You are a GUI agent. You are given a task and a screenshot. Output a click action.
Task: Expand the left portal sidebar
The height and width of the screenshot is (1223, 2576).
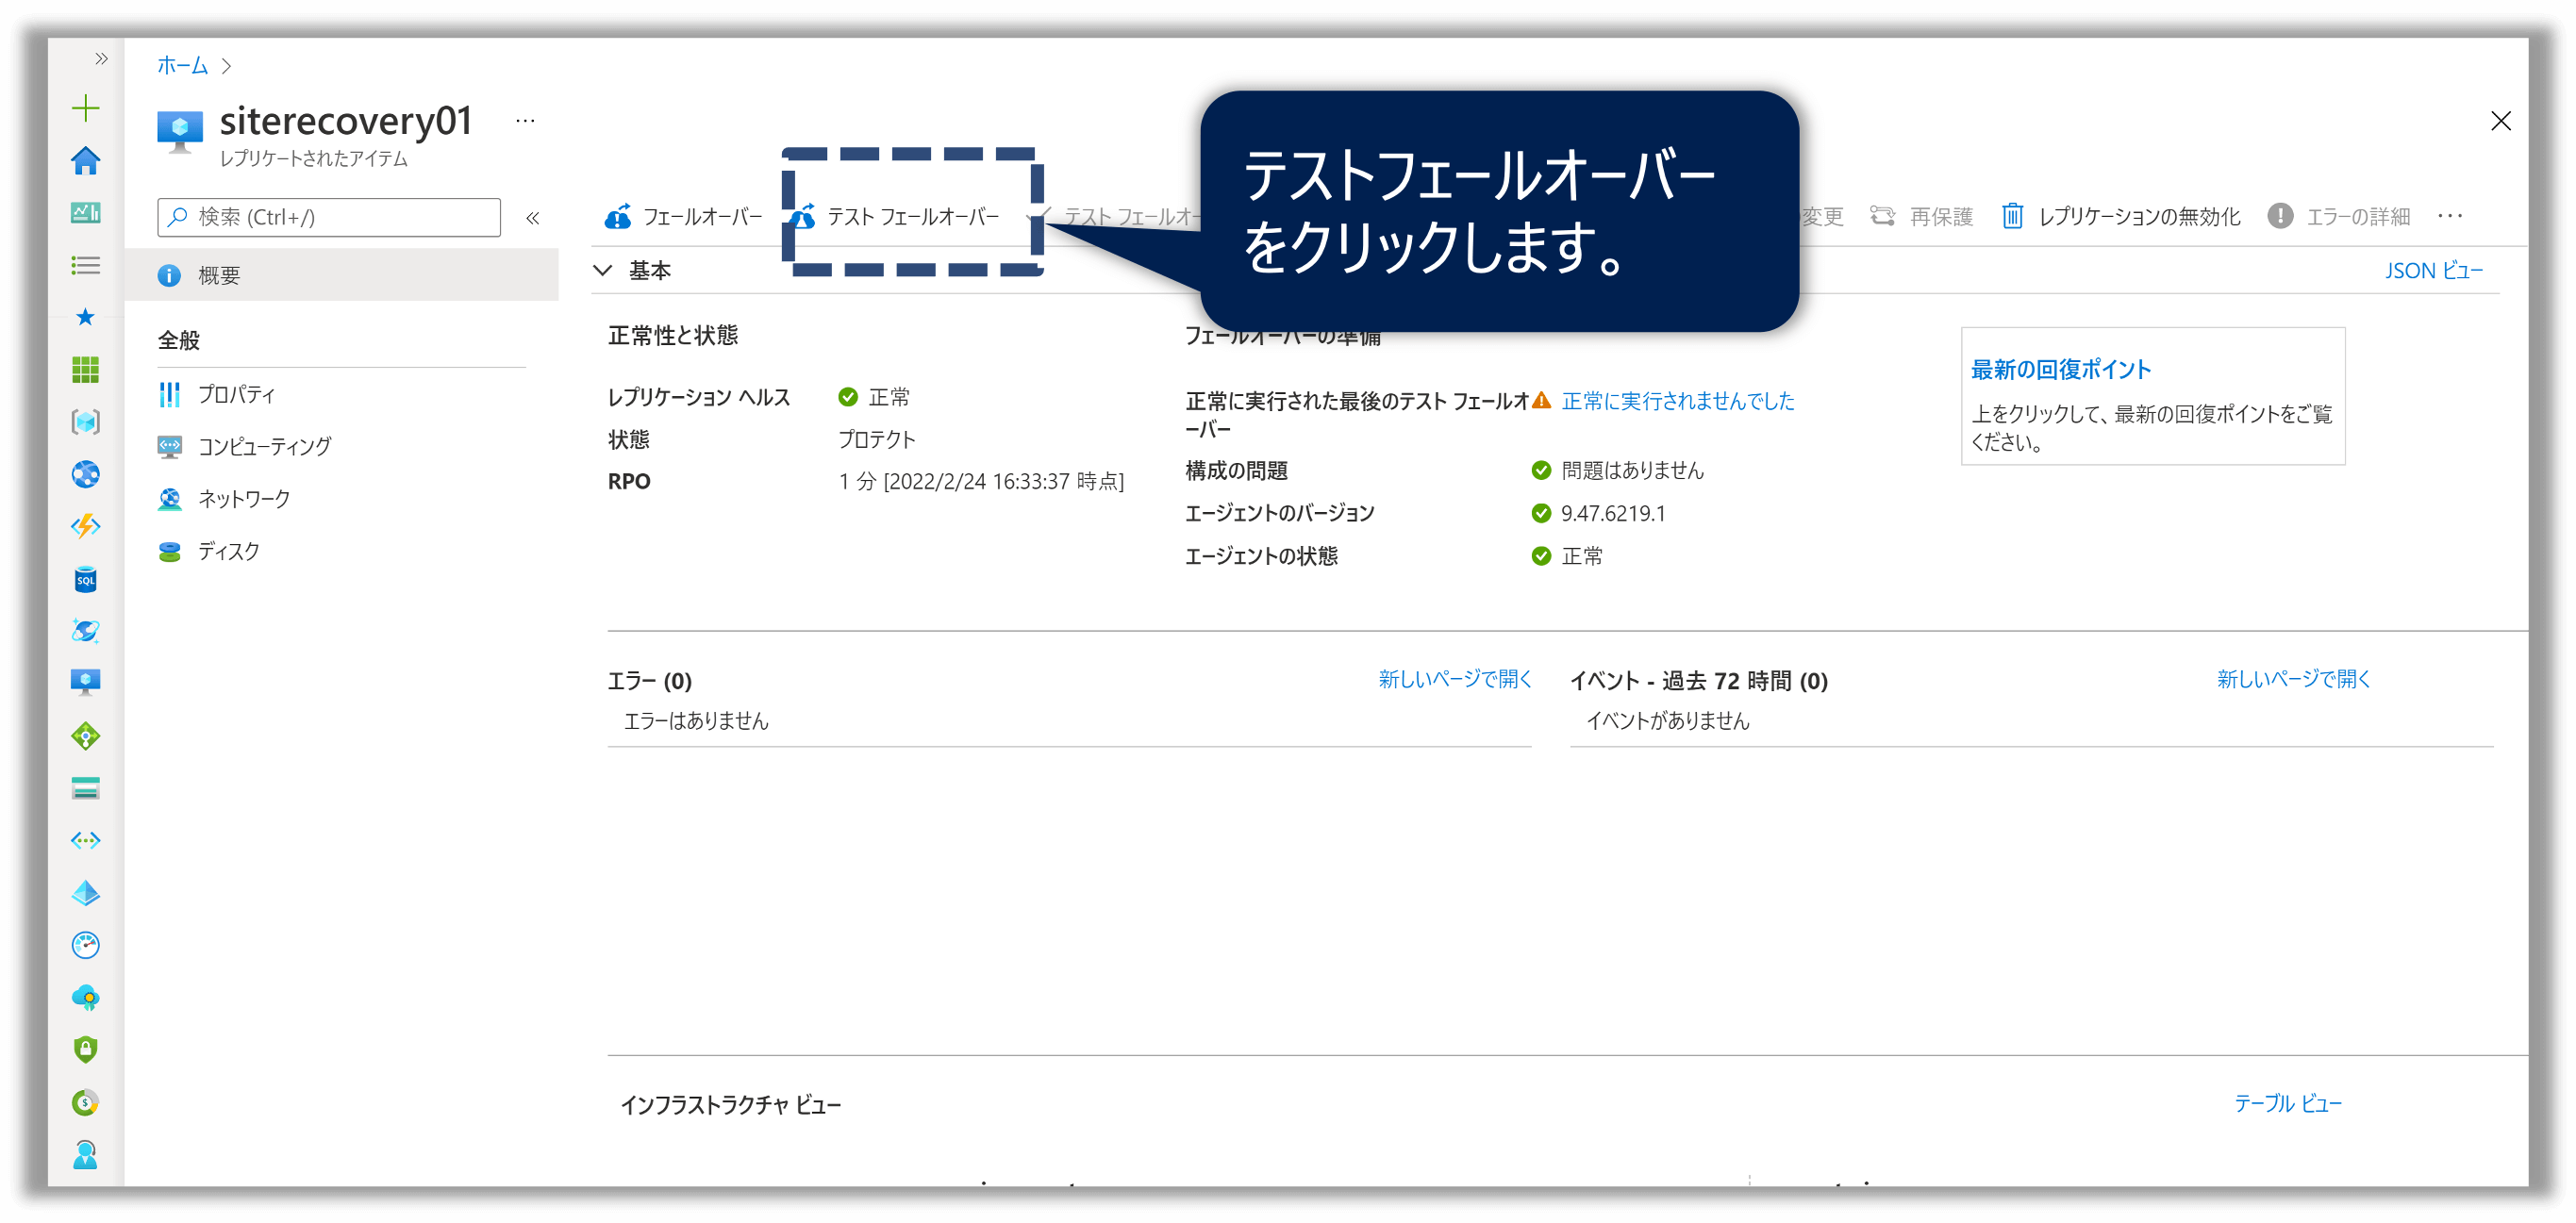click(101, 59)
